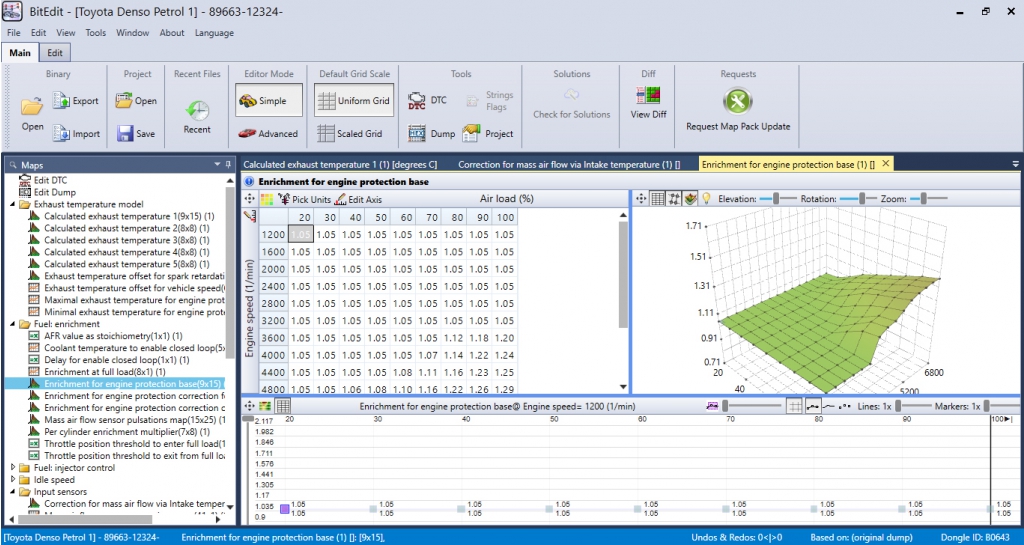The width and height of the screenshot is (1024, 545).
Task: Pin the Maps panel
Action: pos(228,164)
